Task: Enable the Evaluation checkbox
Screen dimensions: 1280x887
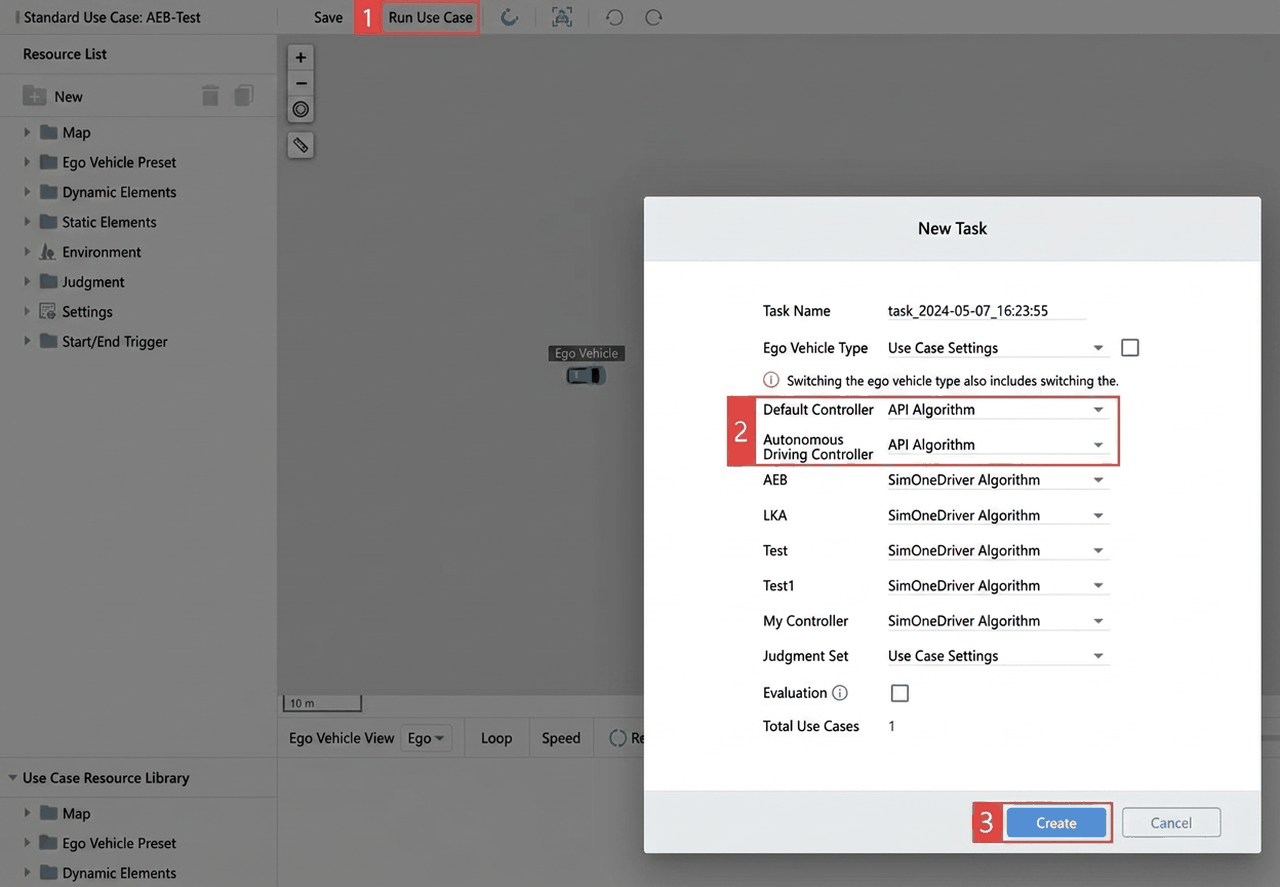Action: coord(899,693)
